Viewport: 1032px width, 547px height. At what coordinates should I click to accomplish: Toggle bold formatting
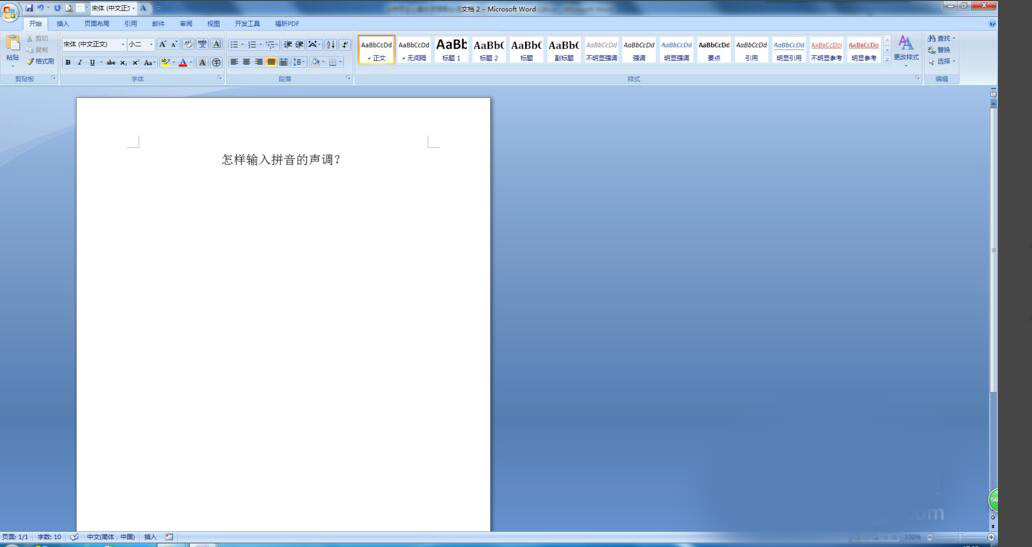click(68, 63)
